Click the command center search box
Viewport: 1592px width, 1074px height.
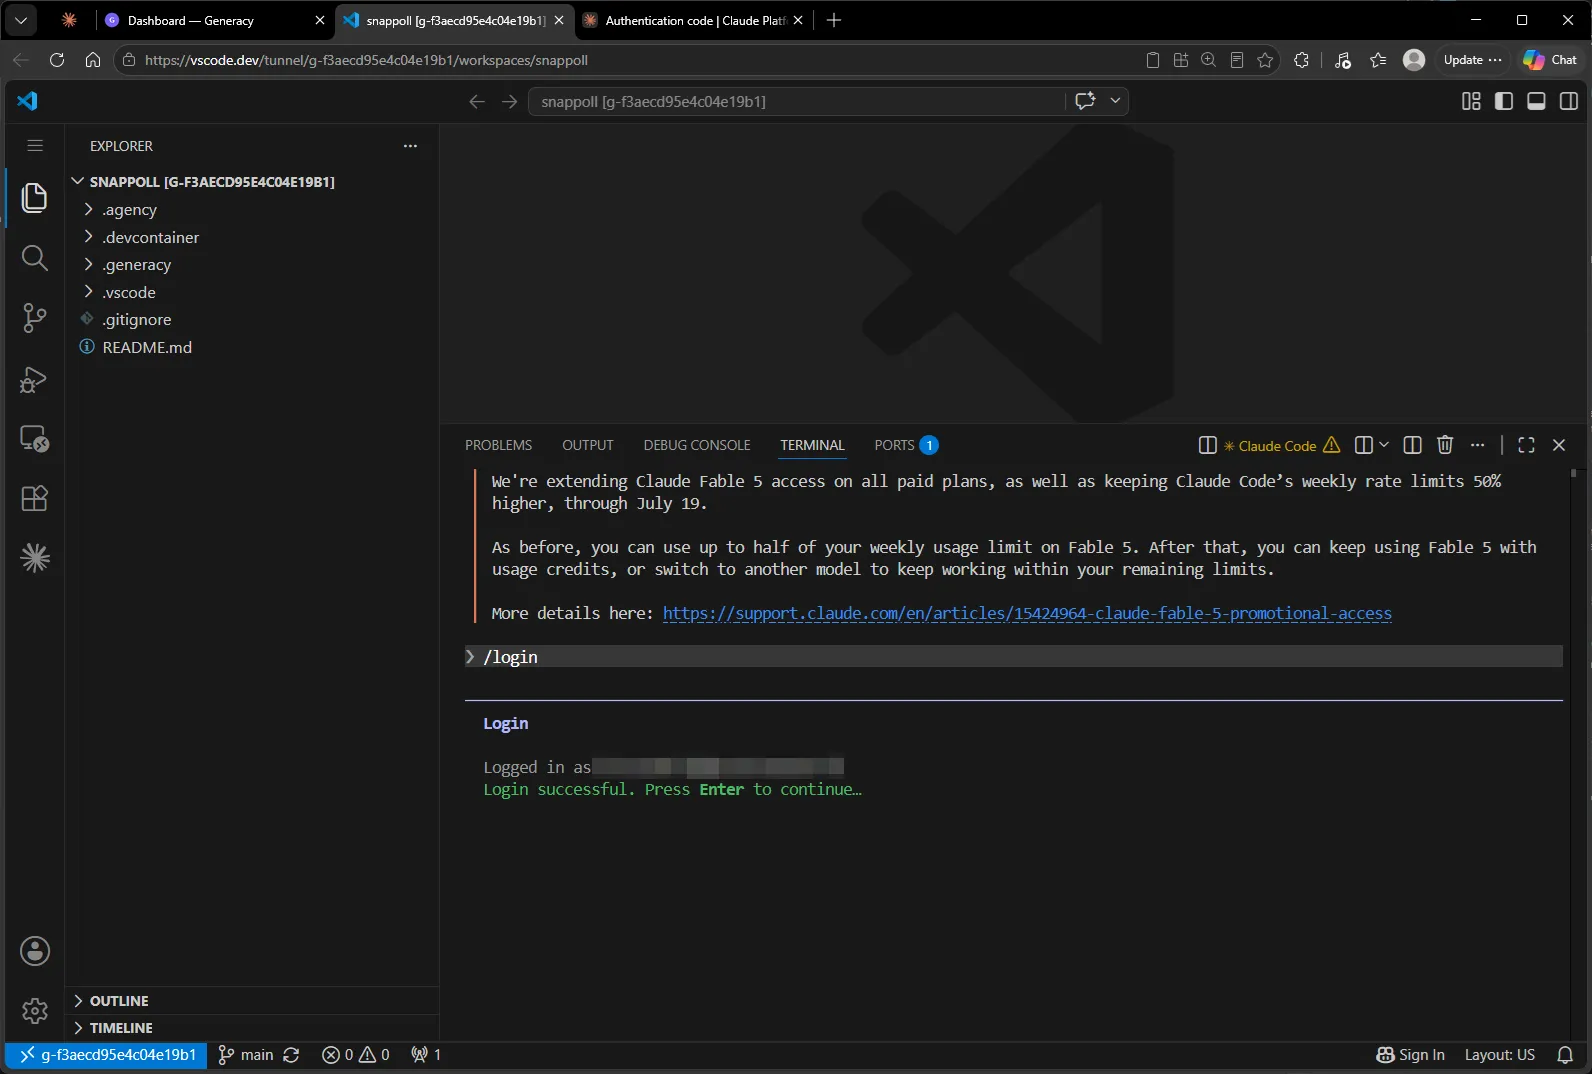click(x=796, y=101)
